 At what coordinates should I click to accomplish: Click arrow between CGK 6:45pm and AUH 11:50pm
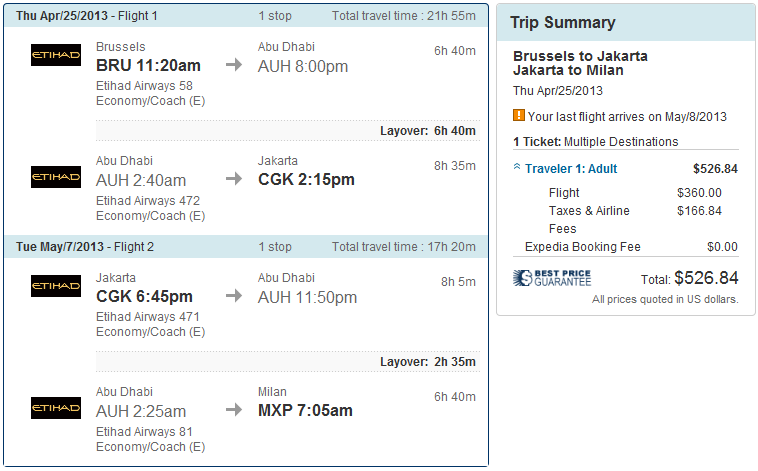pyautogui.click(x=233, y=296)
